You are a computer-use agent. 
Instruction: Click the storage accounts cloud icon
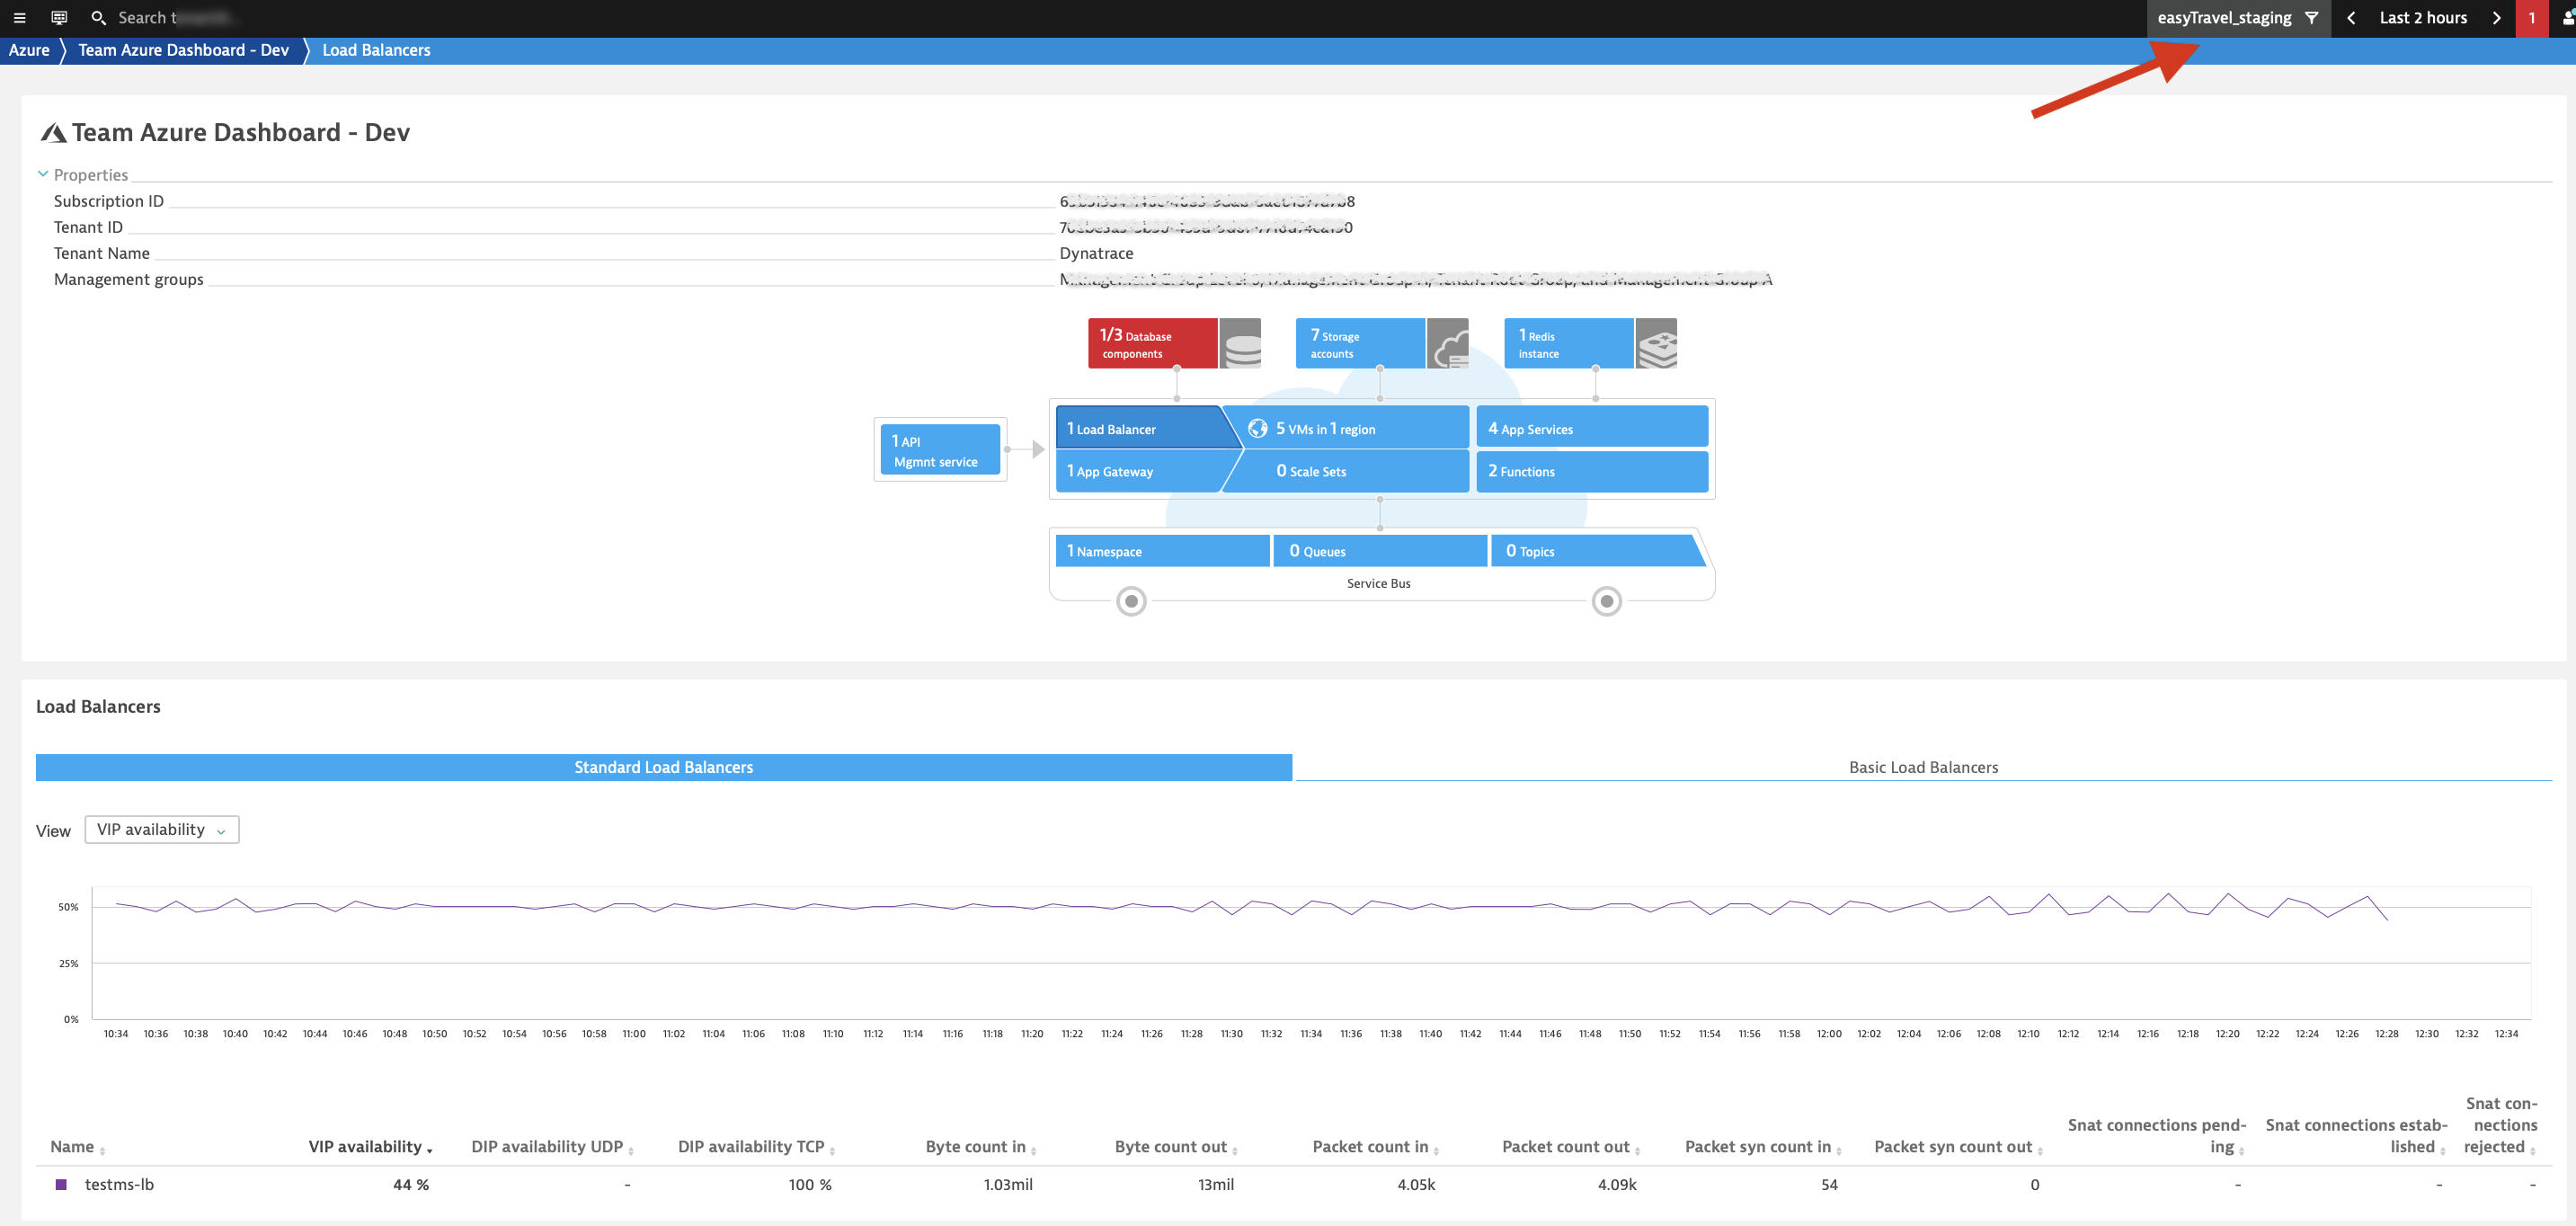click(x=1448, y=343)
